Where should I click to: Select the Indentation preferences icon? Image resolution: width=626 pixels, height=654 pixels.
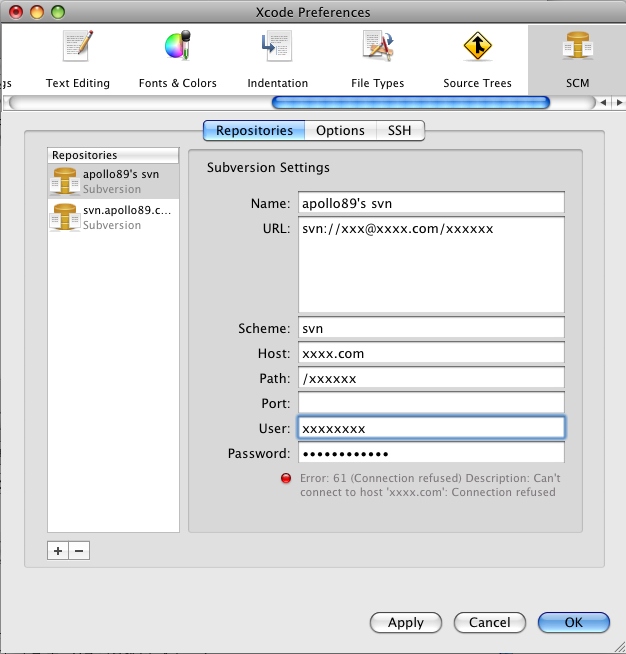pyautogui.click(x=277, y=58)
